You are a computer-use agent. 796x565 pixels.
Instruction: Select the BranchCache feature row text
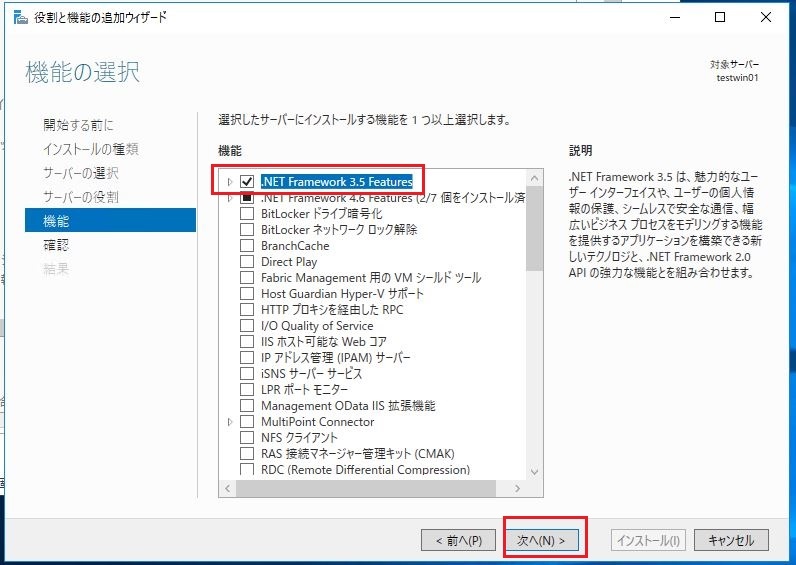point(295,246)
